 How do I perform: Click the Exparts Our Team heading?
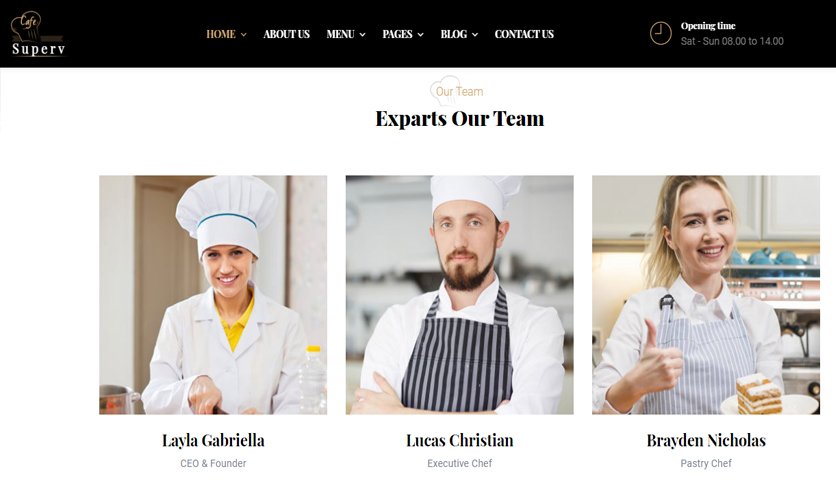[x=460, y=118]
